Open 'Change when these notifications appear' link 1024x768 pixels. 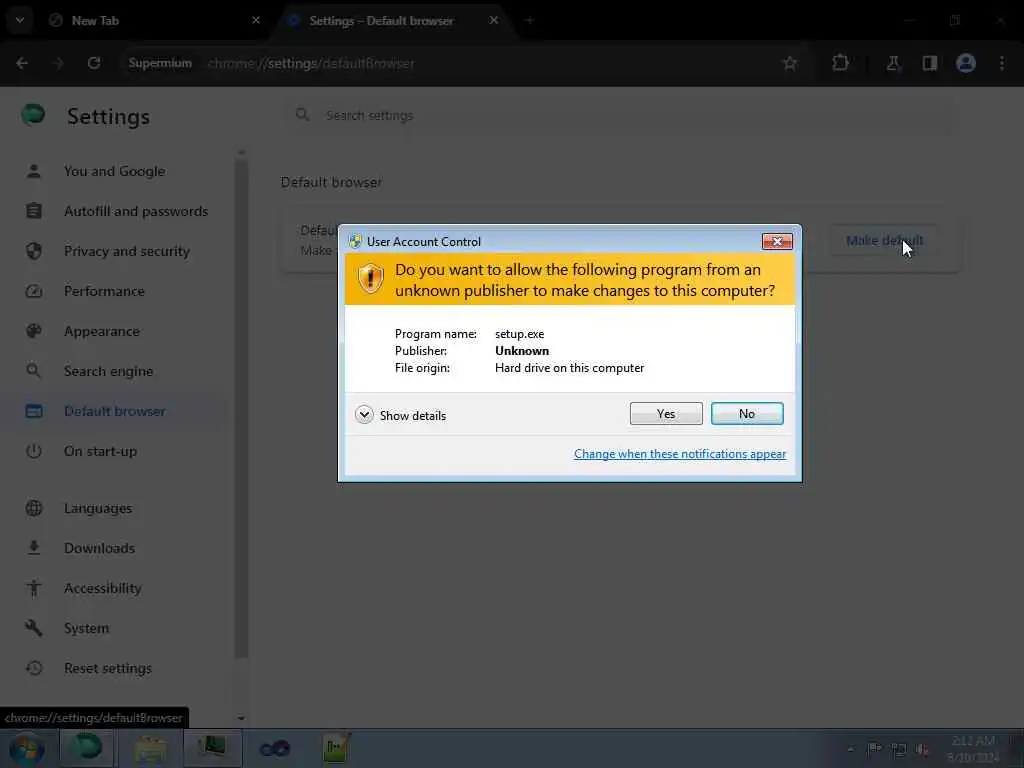(679, 454)
